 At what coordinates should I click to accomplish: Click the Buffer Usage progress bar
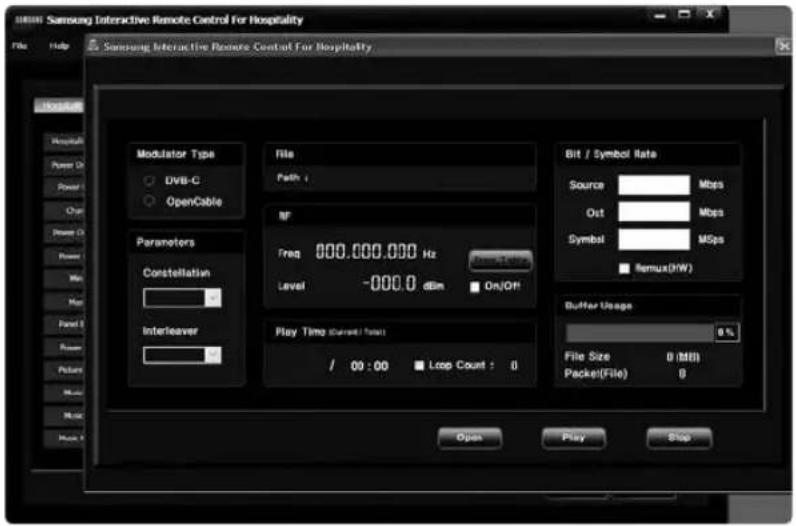pos(640,333)
